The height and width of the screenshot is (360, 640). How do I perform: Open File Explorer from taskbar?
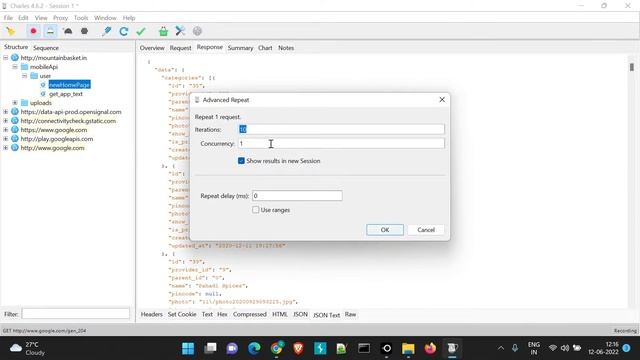pos(408,348)
